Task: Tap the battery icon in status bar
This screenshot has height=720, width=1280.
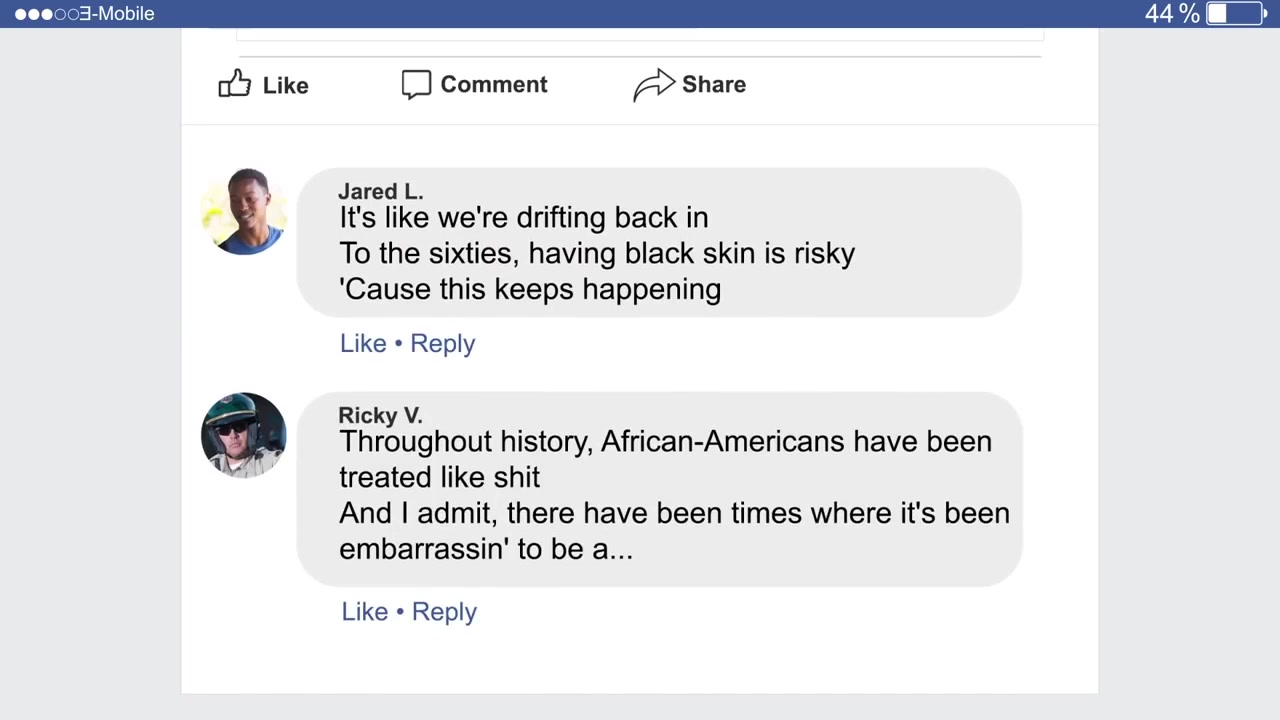Action: point(1237,13)
